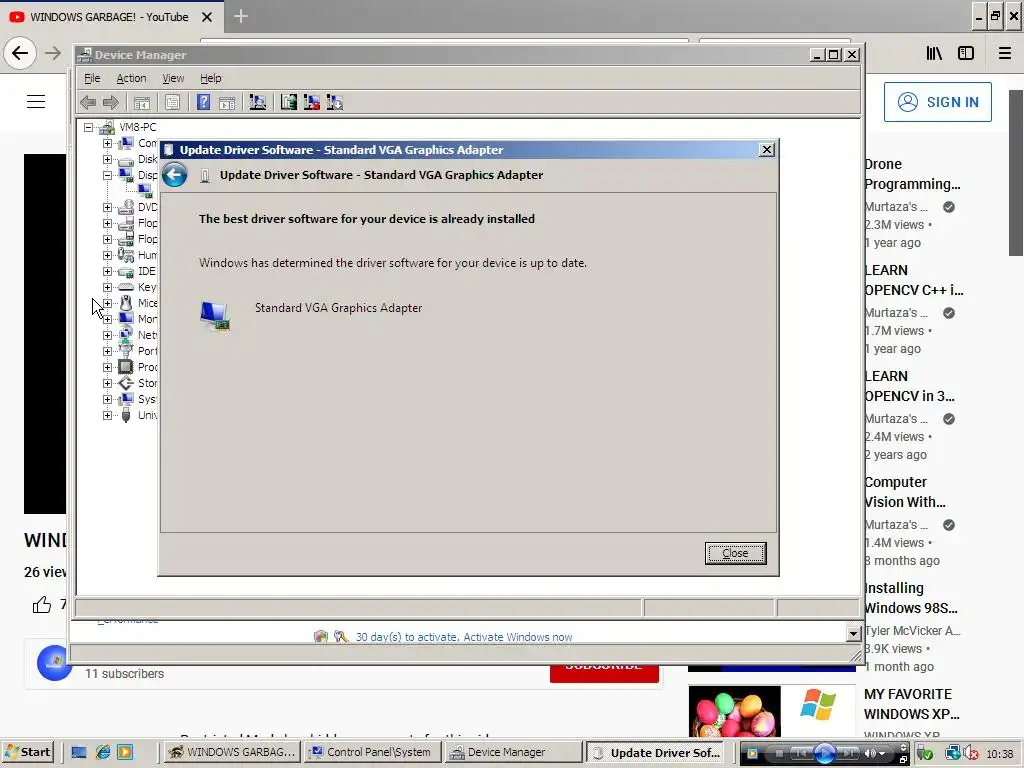Click the Update Driver Software toolbar icon
Viewport: 1024px width, 768px height.
(289, 103)
